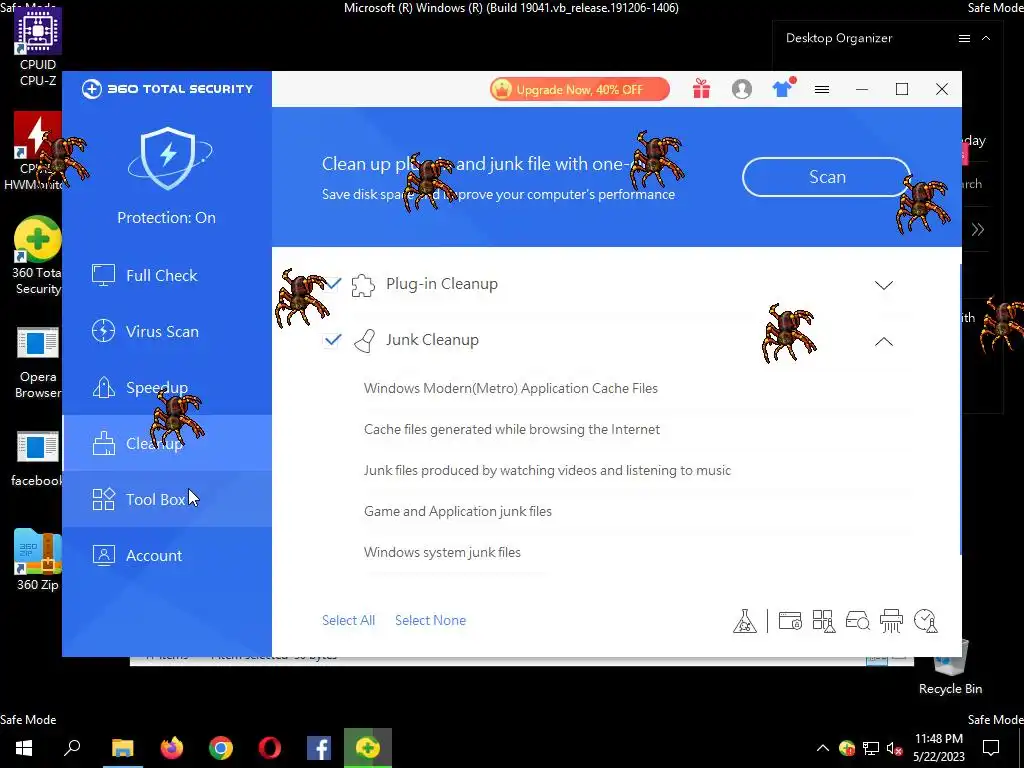
Task: Open the gift box promotions icon
Action: click(701, 89)
